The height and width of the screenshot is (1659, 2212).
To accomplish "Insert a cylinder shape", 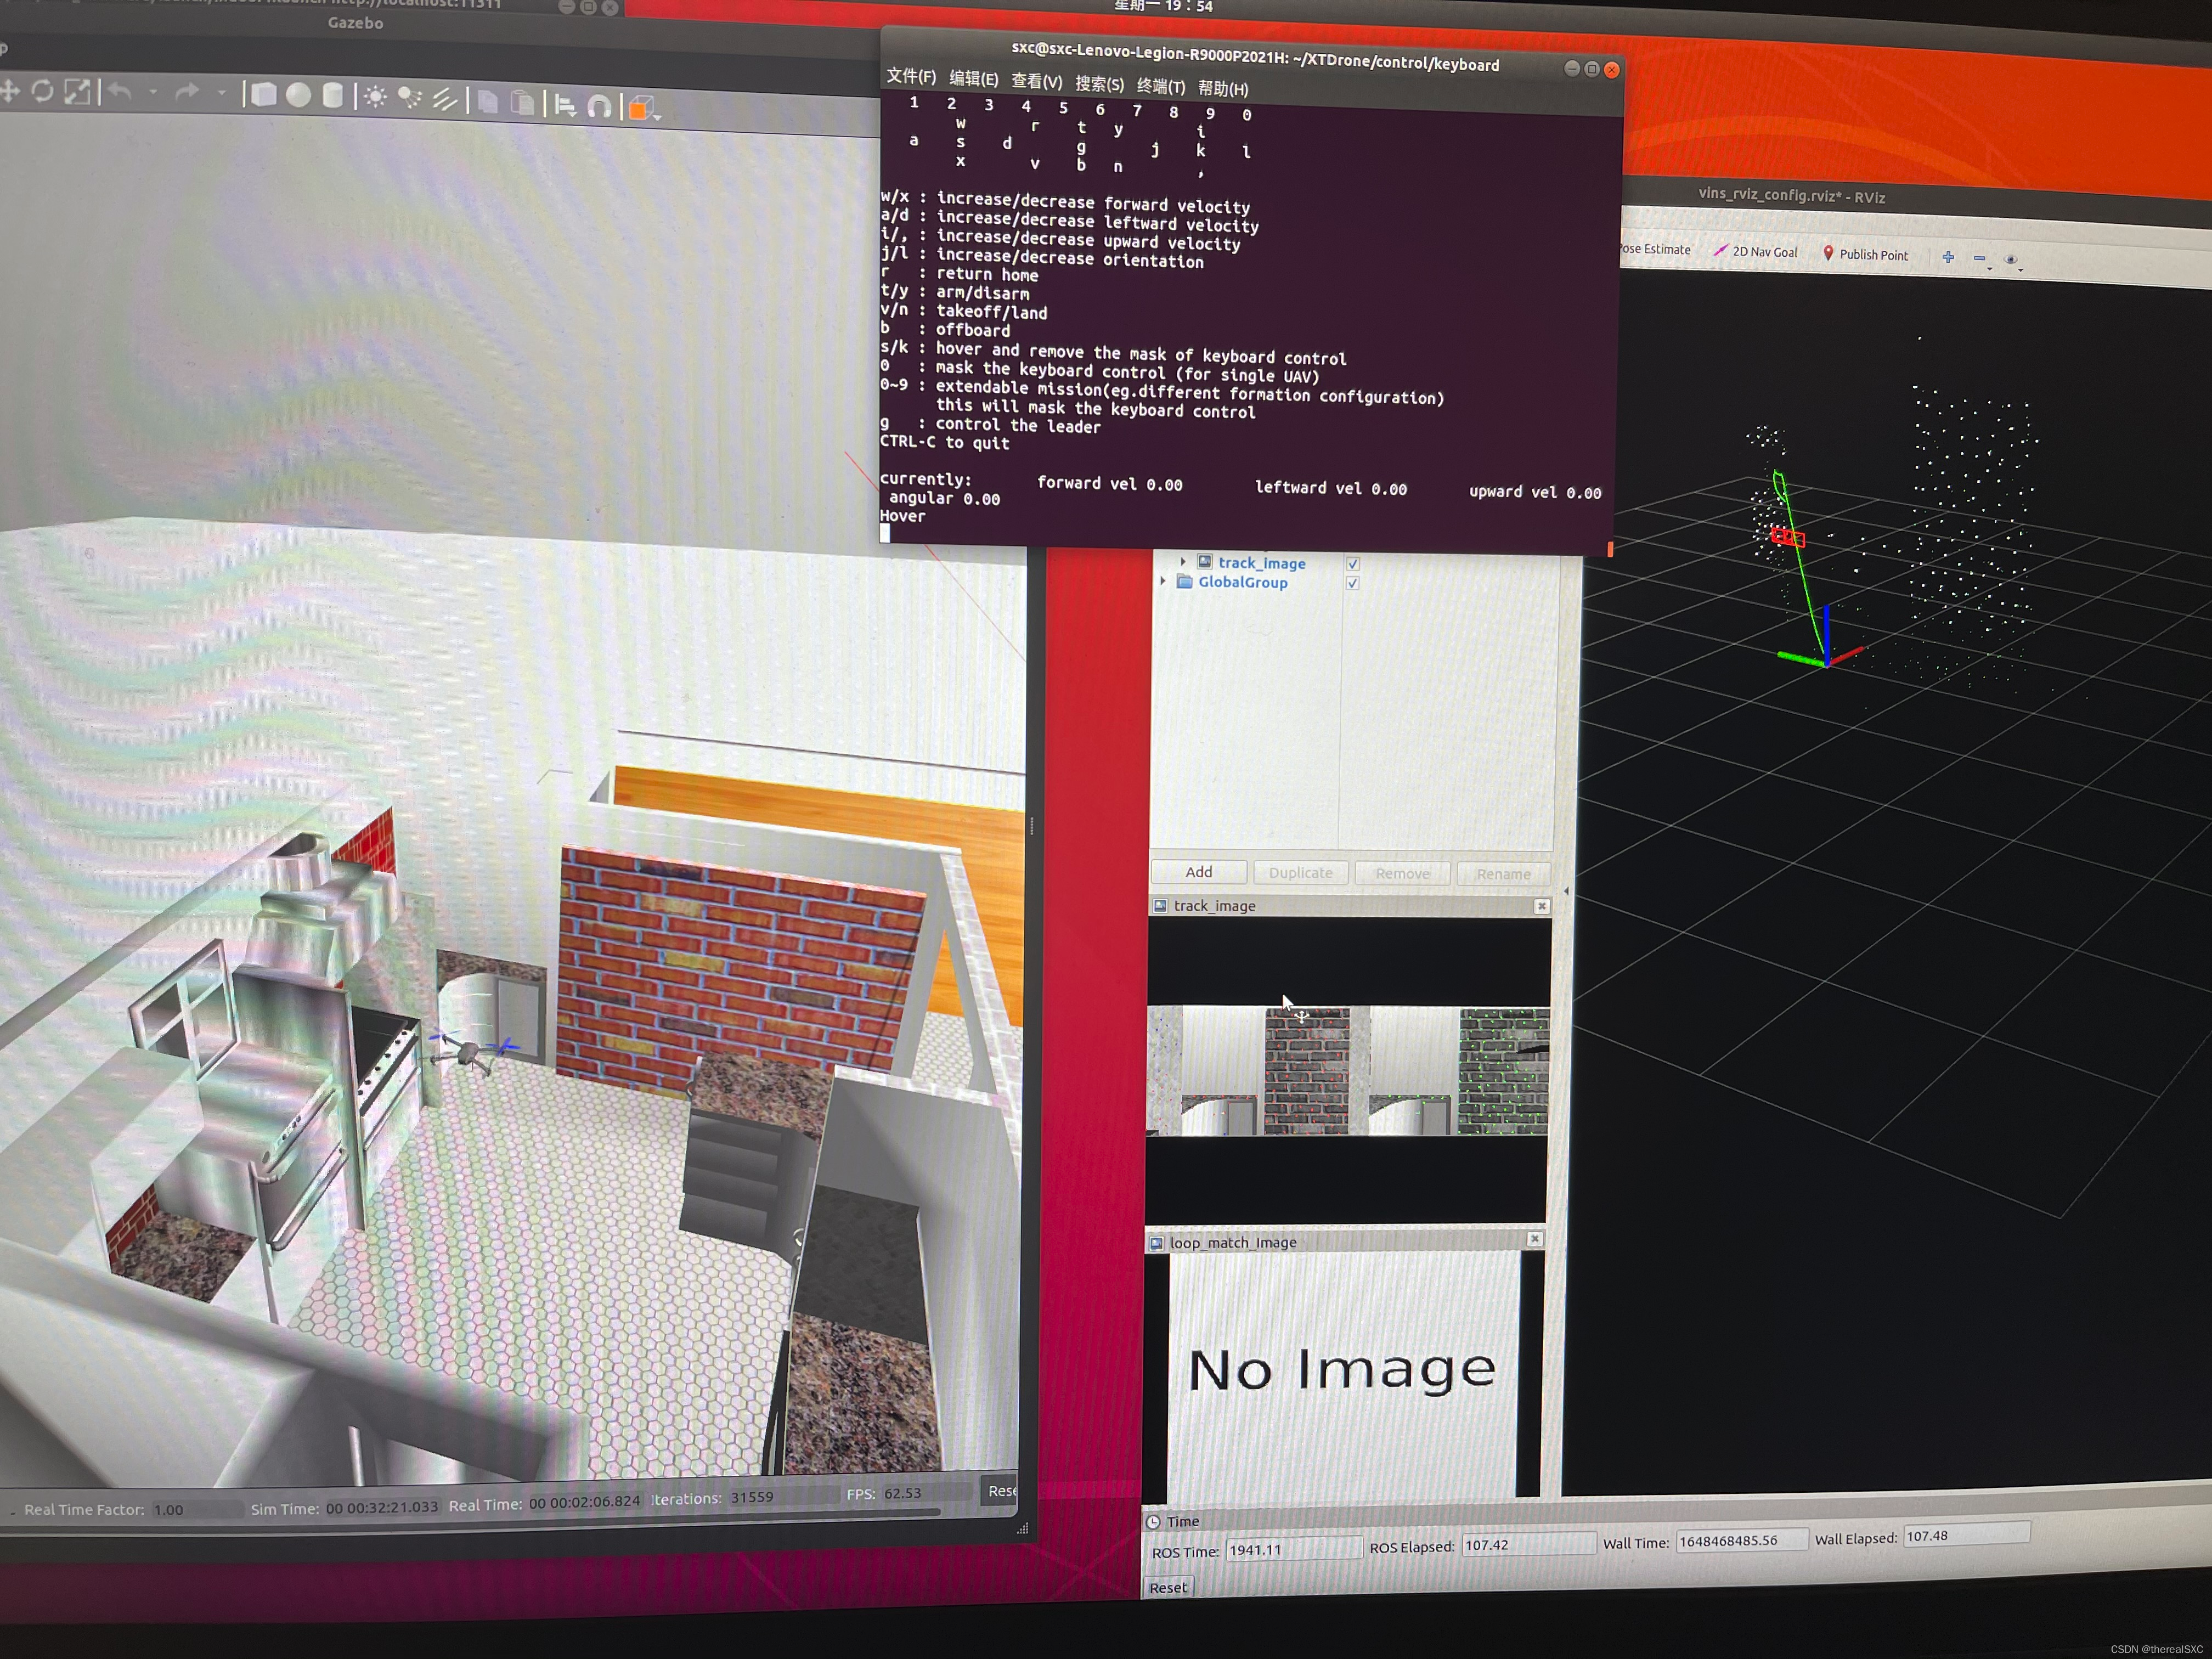I will (333, 96).
